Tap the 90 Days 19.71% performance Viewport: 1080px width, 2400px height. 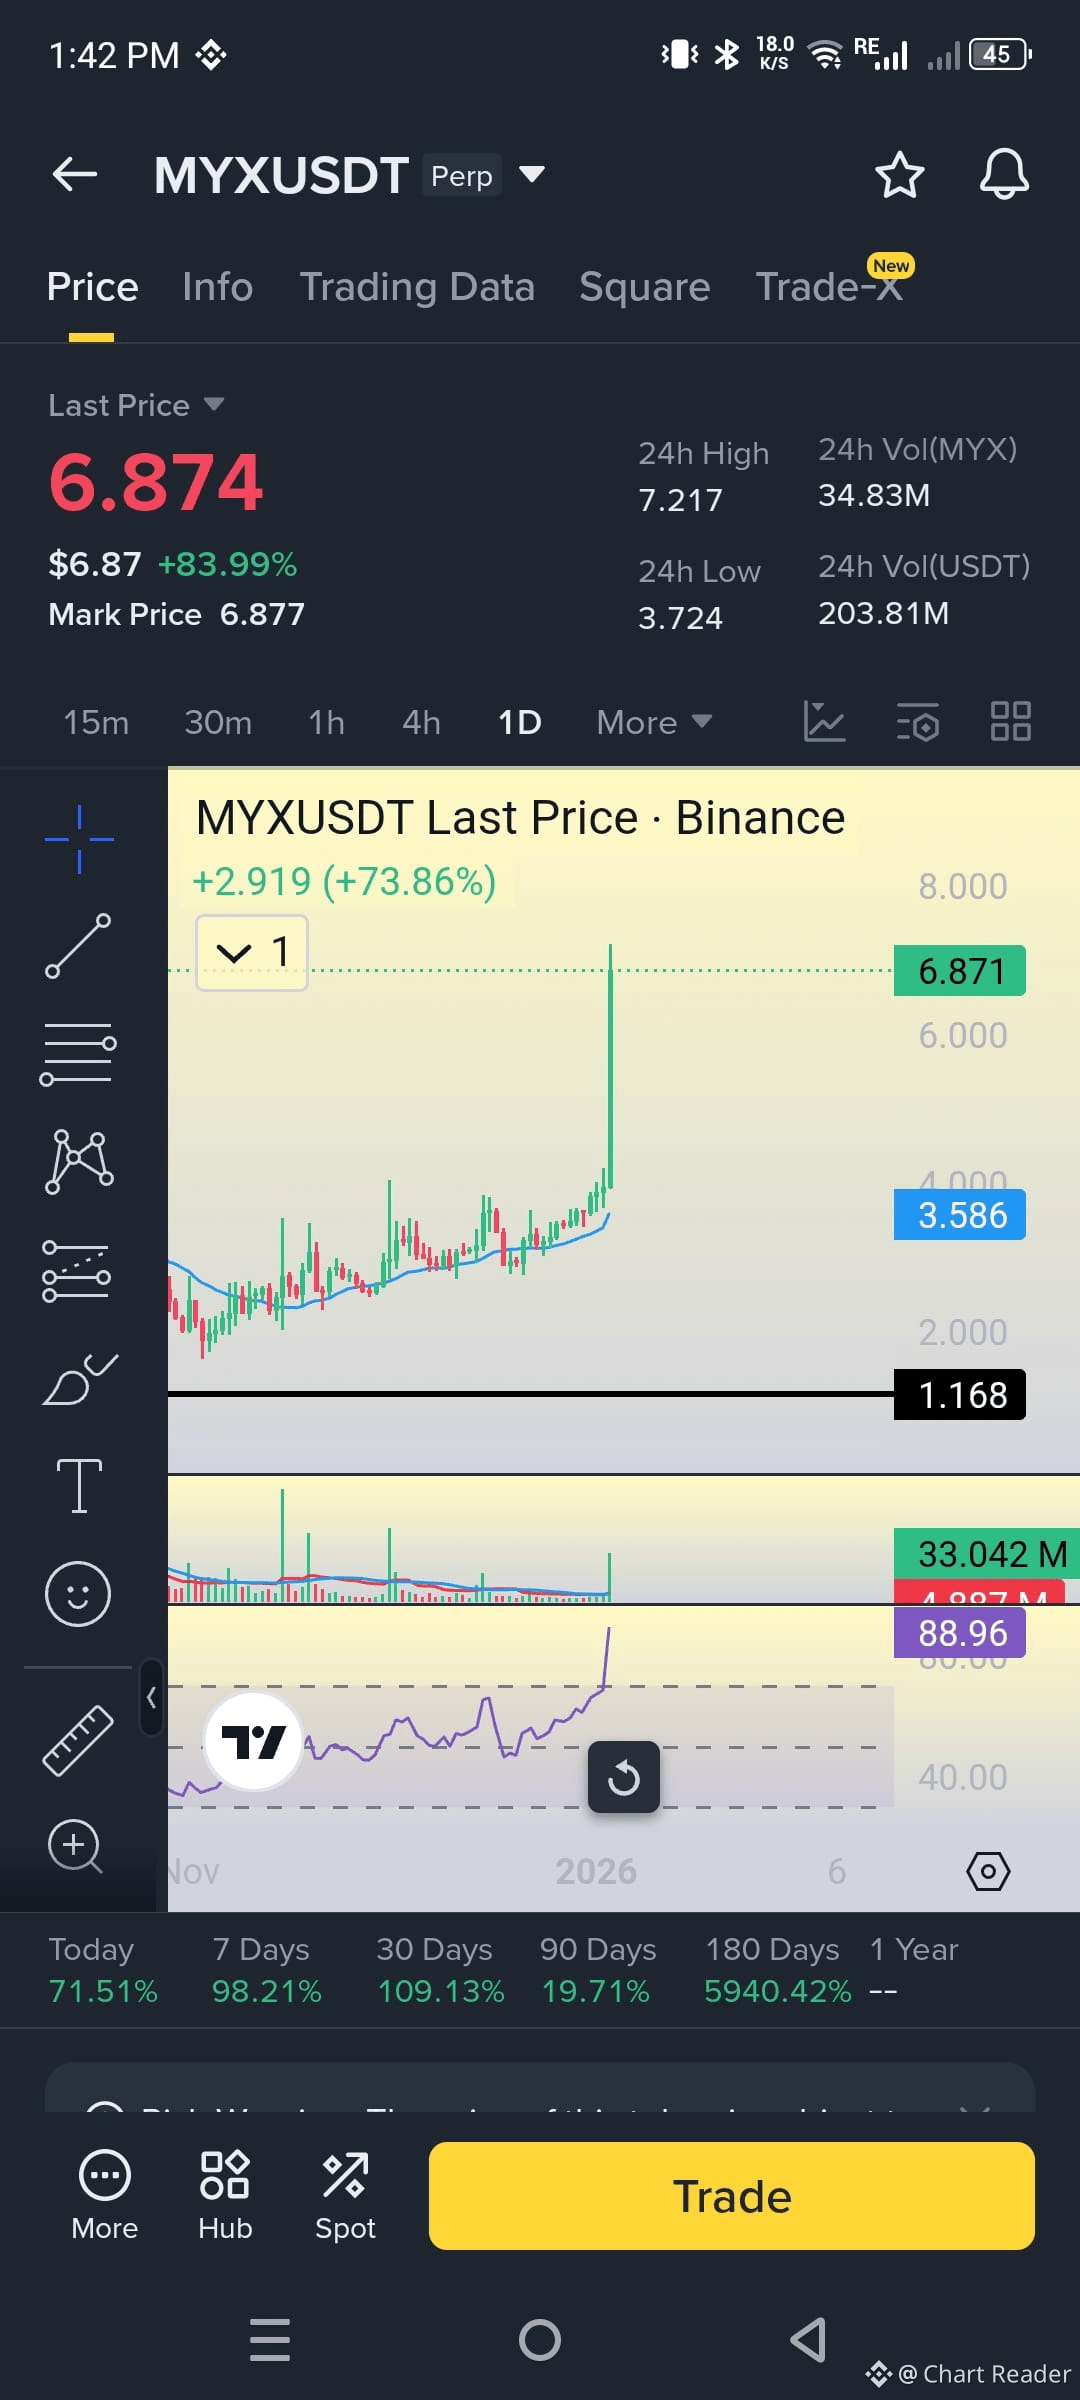click(598, 1970)
